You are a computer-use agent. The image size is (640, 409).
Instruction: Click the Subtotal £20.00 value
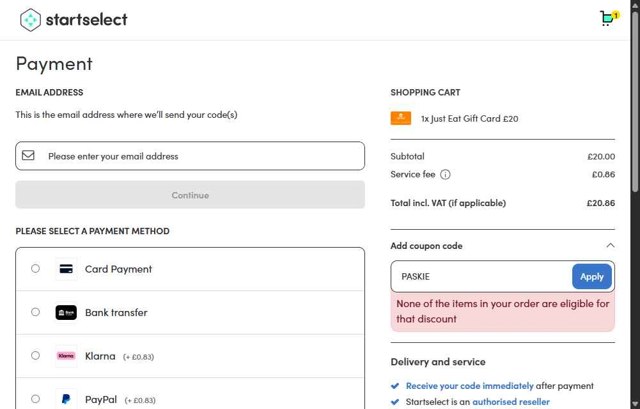pyautogui.click(x=601, y=156)
